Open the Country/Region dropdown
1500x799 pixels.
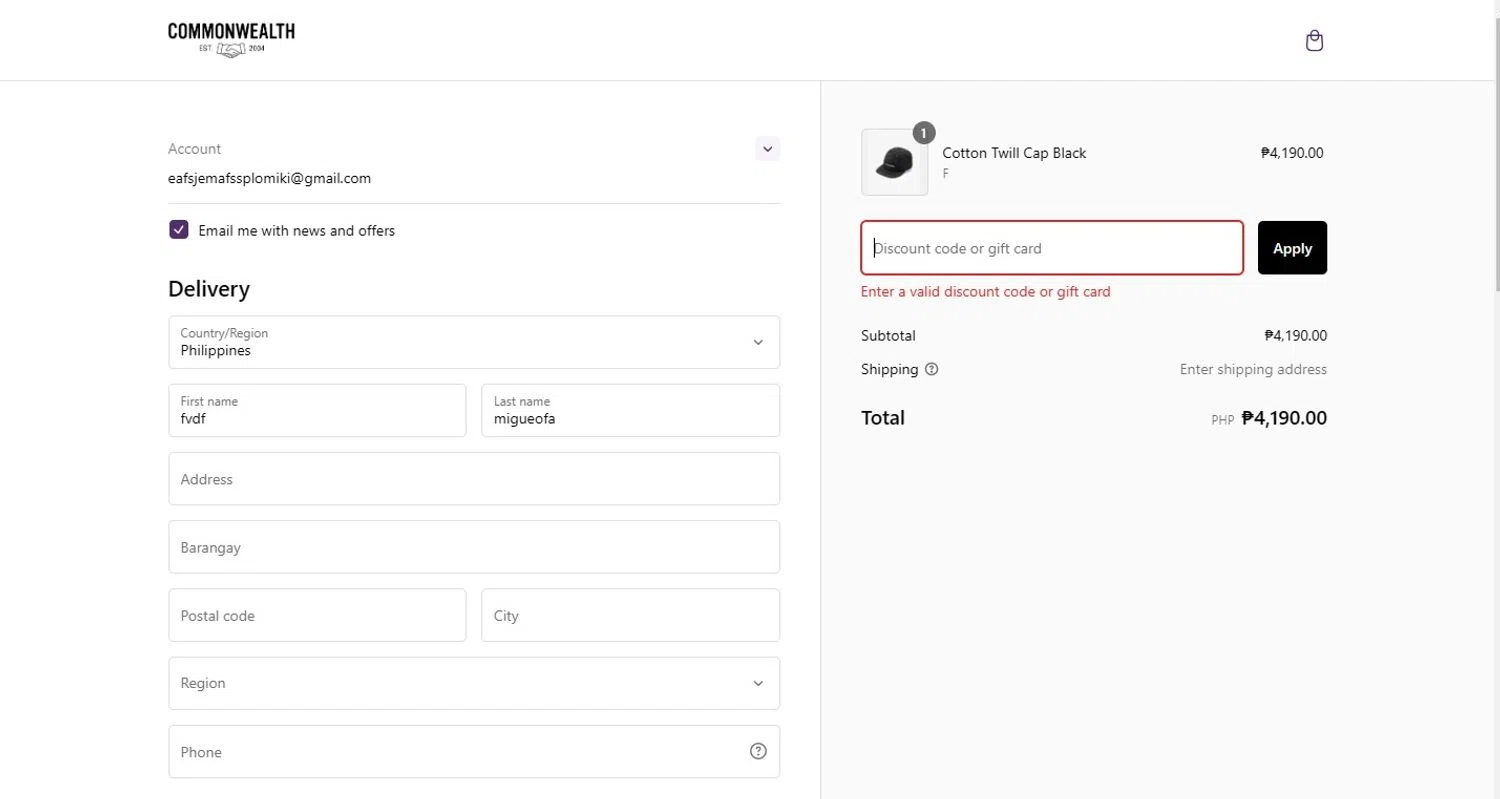click(x=474, y=342)
